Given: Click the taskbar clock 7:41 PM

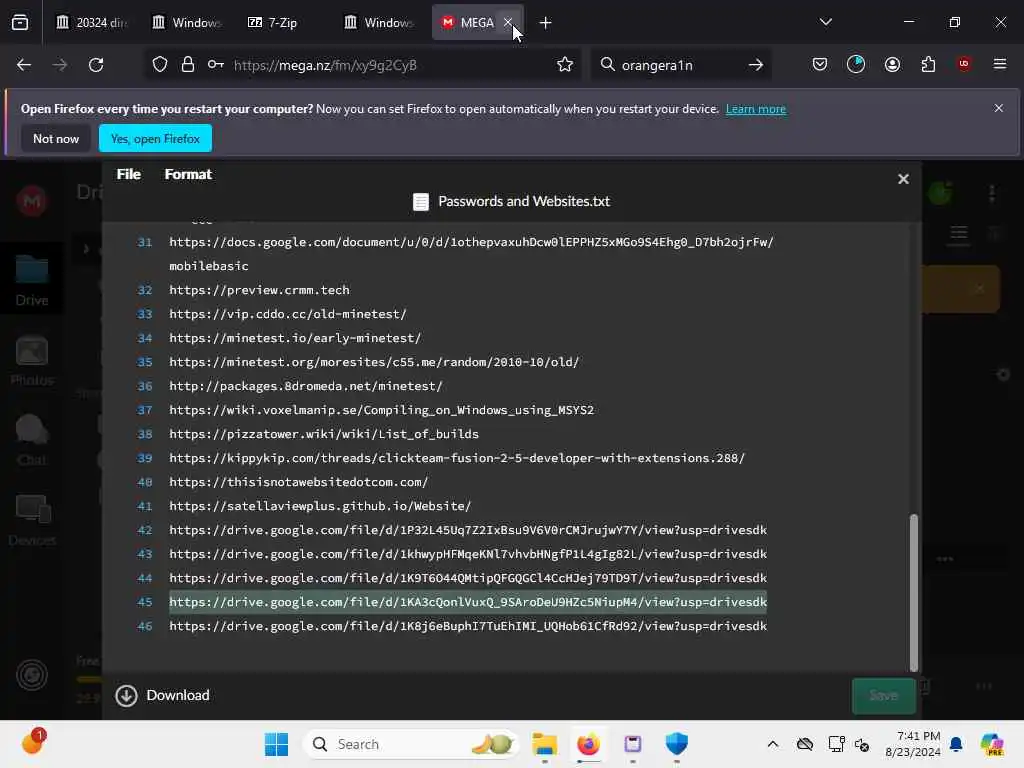Looking at the screenshot, I should tap(912, 744).
